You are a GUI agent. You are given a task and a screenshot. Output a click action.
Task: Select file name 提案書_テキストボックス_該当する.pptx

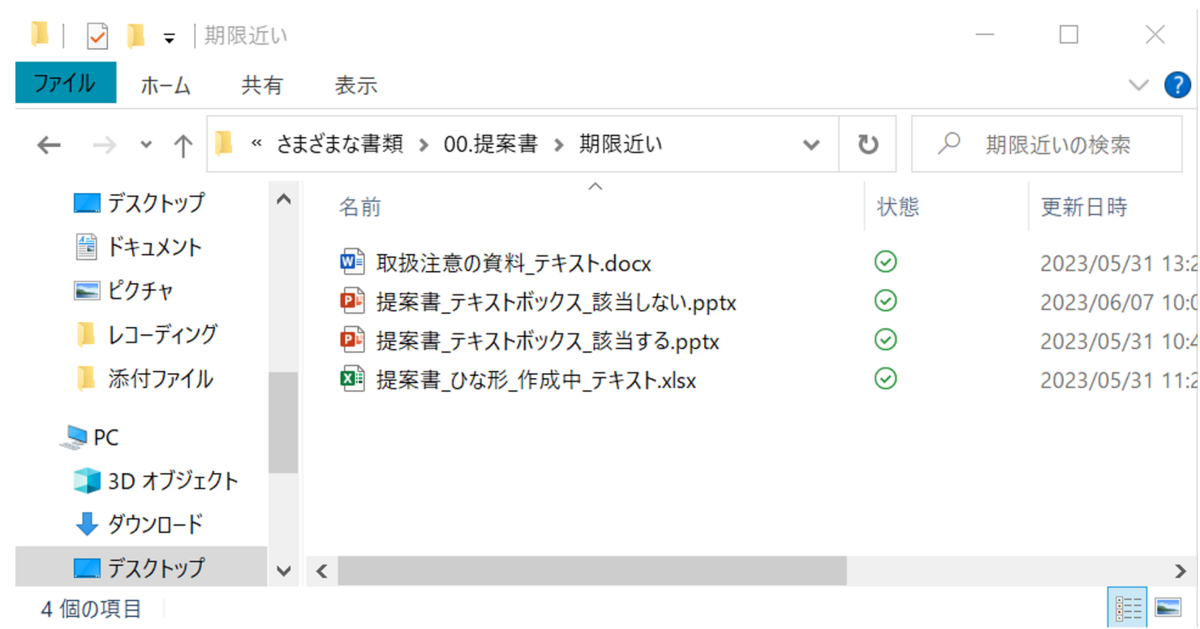pyautogui.click(x=548, y=342)
